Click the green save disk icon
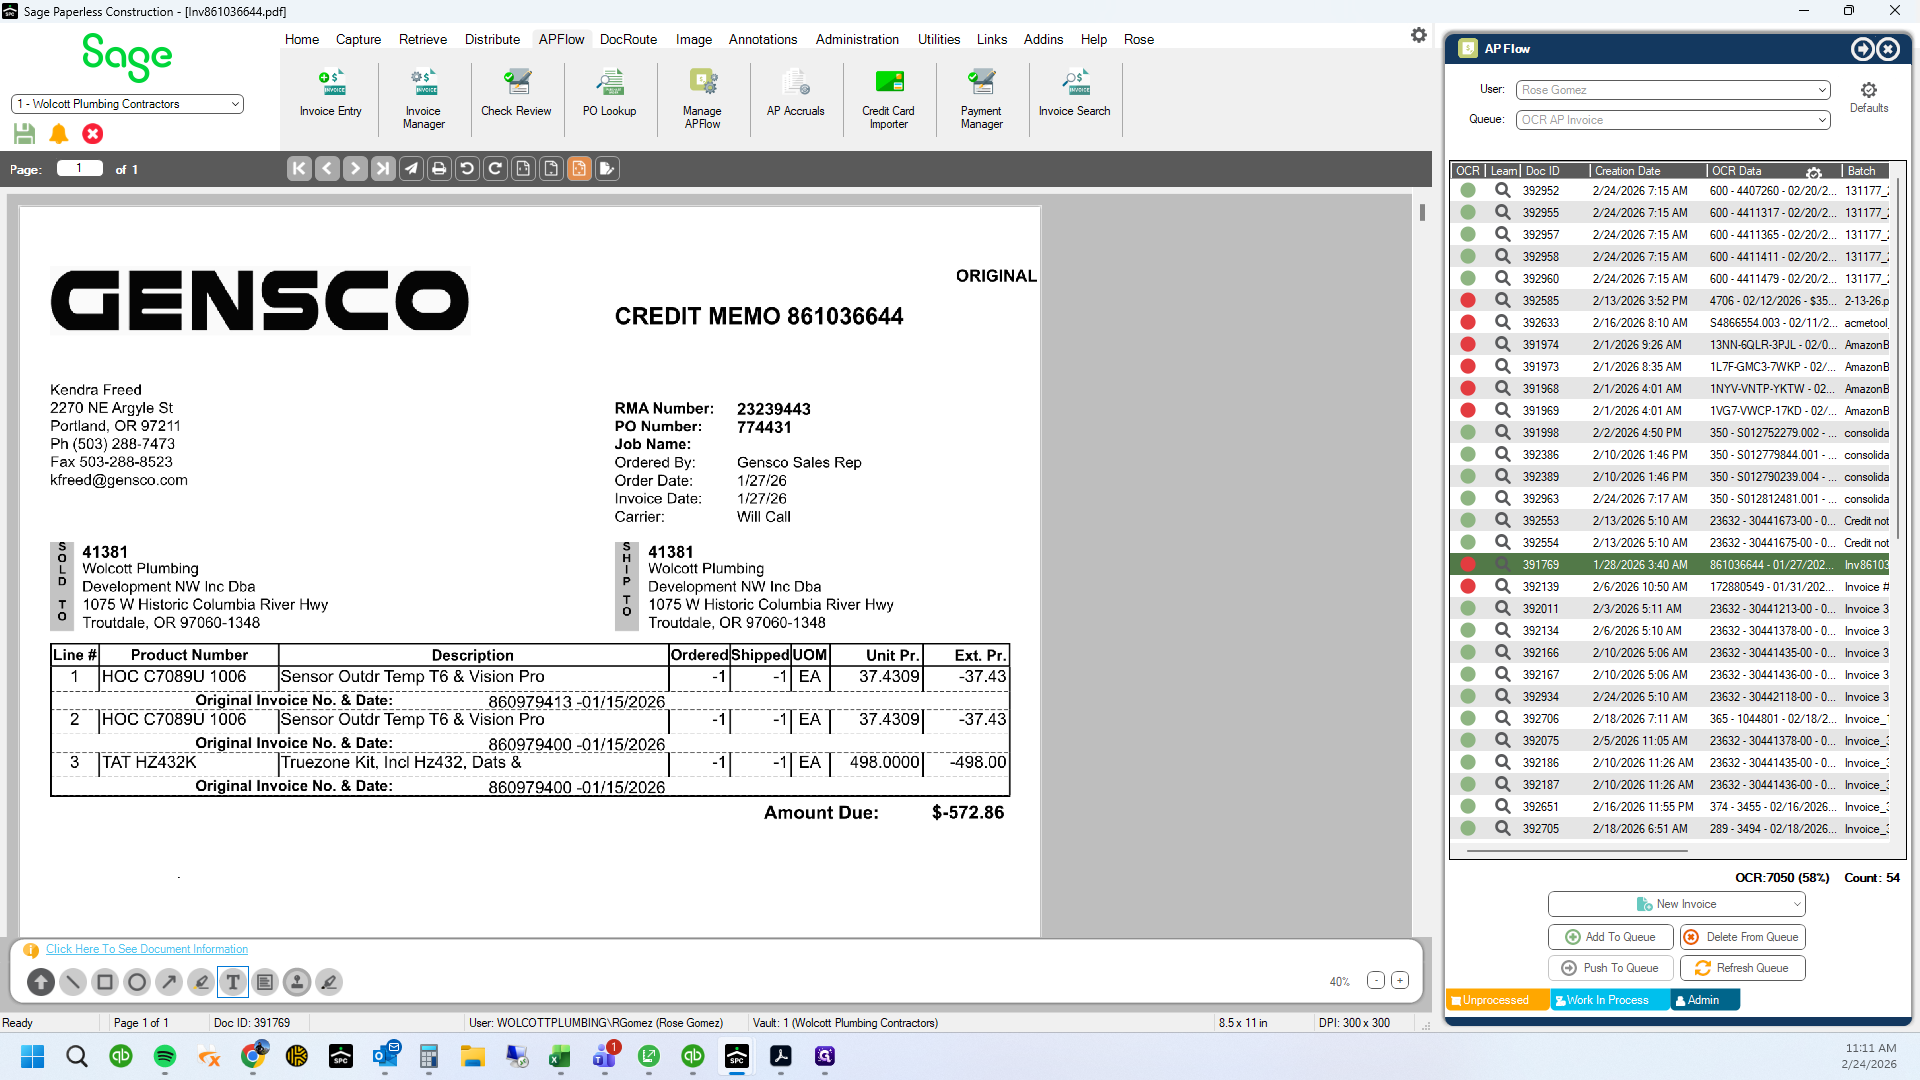The image size is (1920, 1080). [25, 134]
